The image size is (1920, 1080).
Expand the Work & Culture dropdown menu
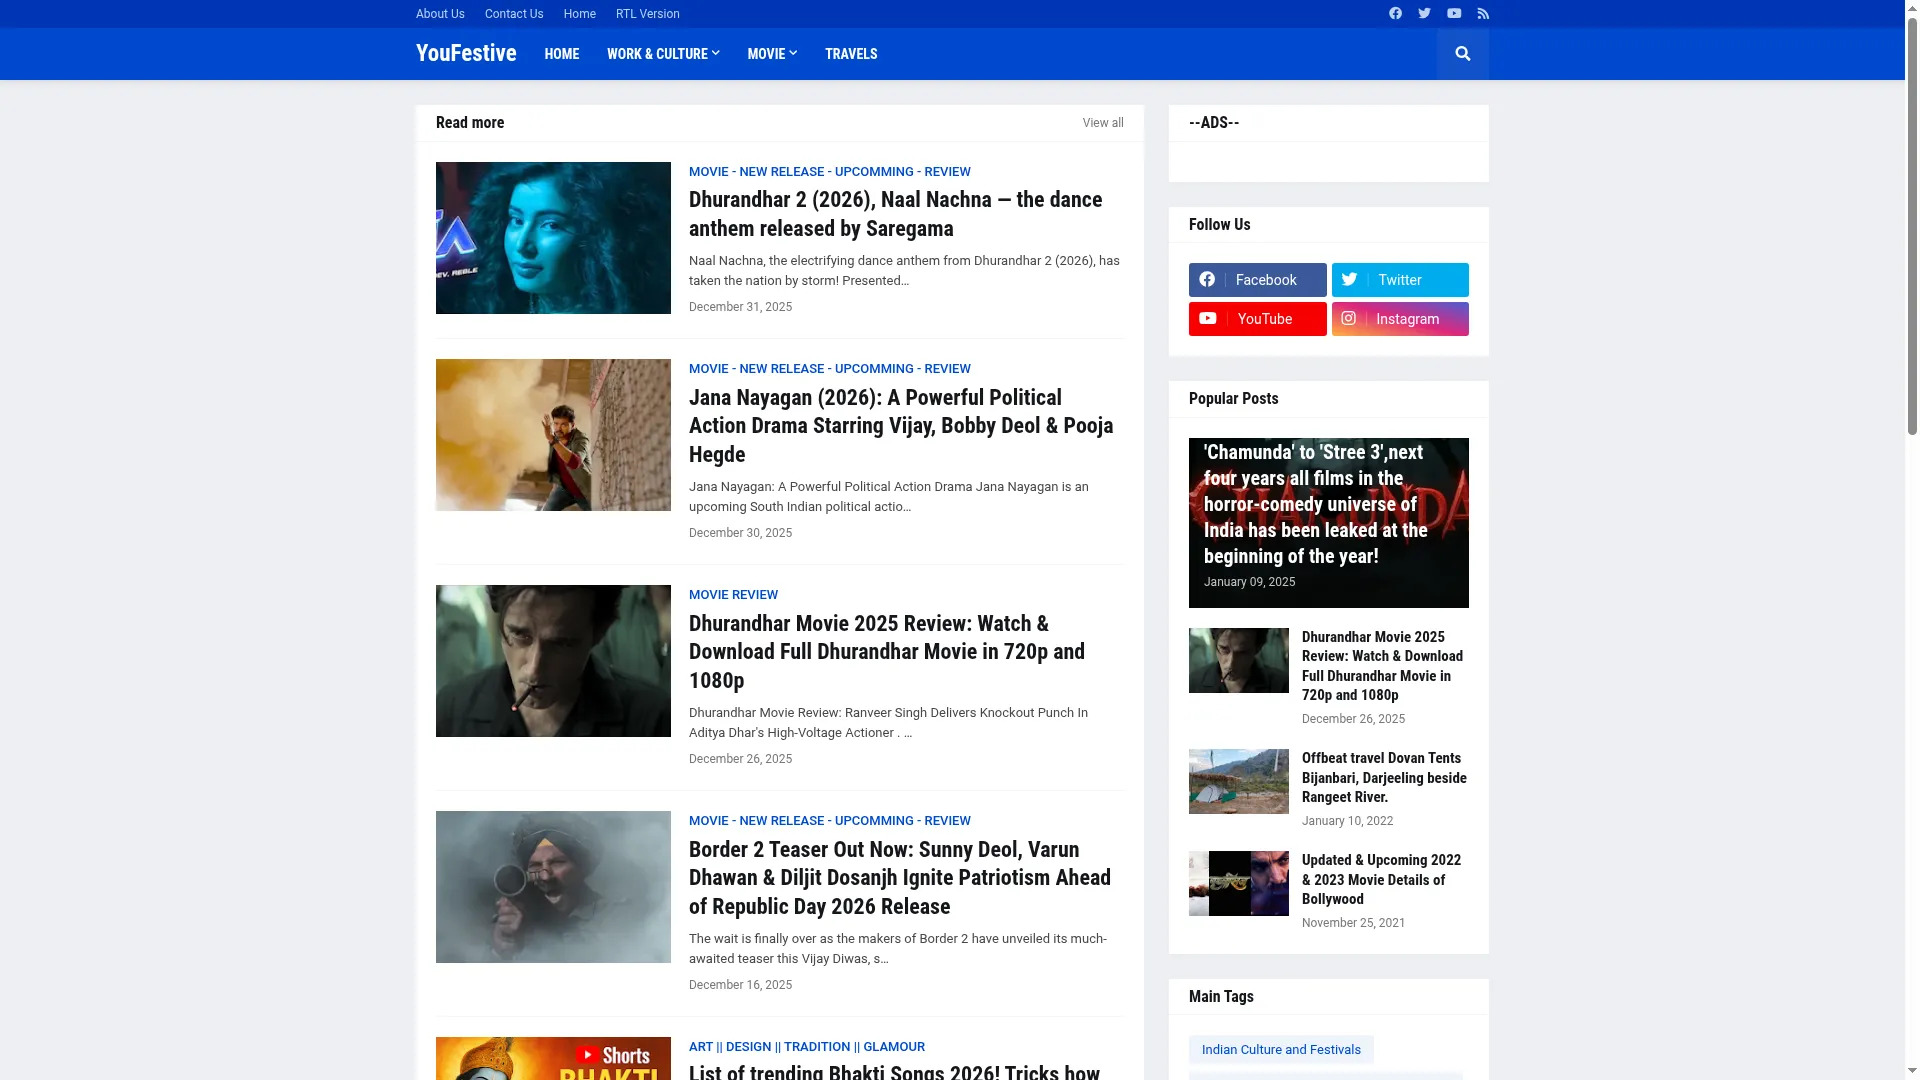click(663, 54)
